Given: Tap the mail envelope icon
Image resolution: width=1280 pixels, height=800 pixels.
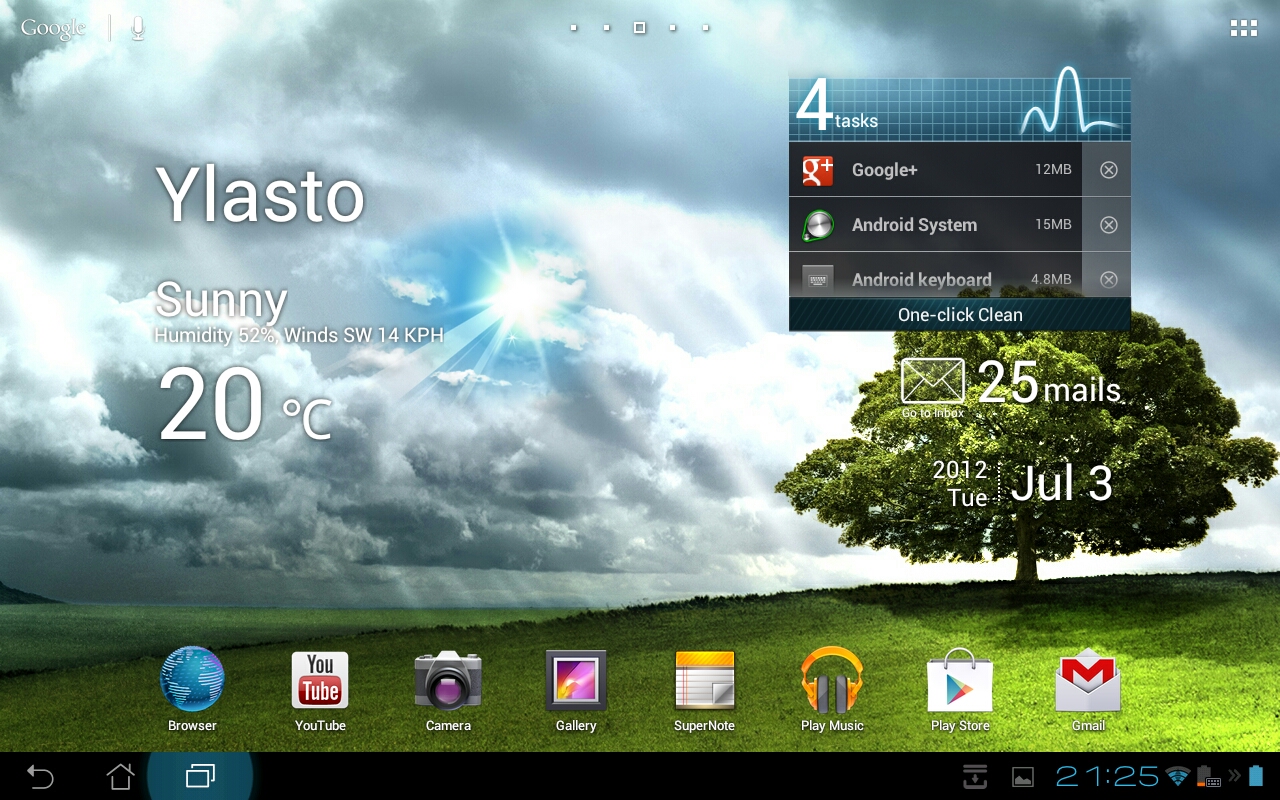Looking at the screenshot, I should coord(932,381).
